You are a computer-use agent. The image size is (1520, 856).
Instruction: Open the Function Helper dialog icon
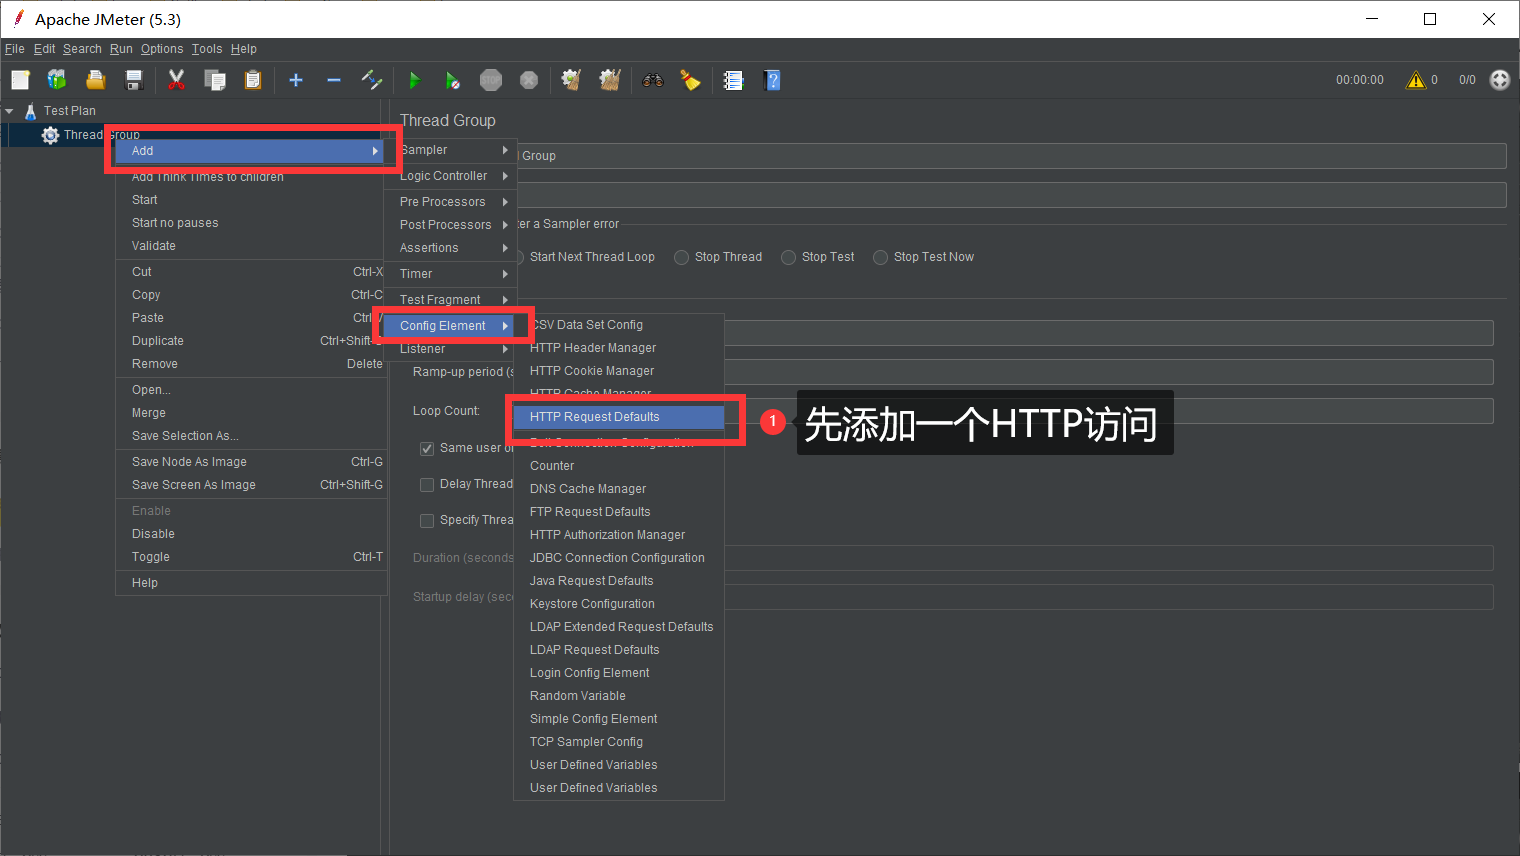[x=734, y=80]
